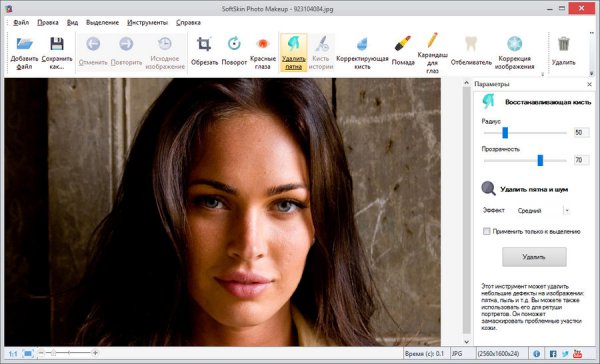Viewport: 600px width, 364px height.
Task: Click the portrait photo on the canvas
Action: 222,212
